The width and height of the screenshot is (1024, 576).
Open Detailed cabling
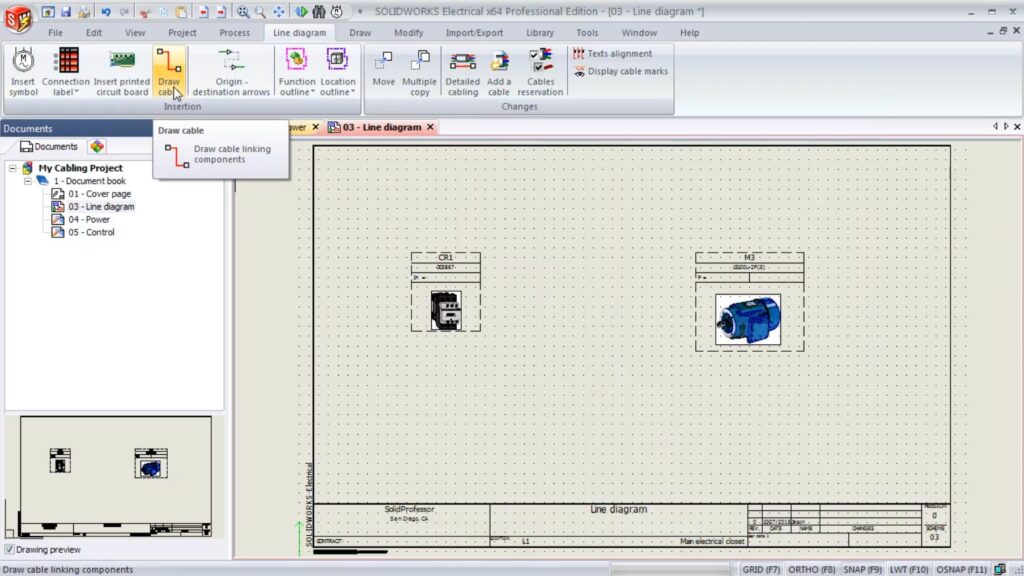point(462,72)
